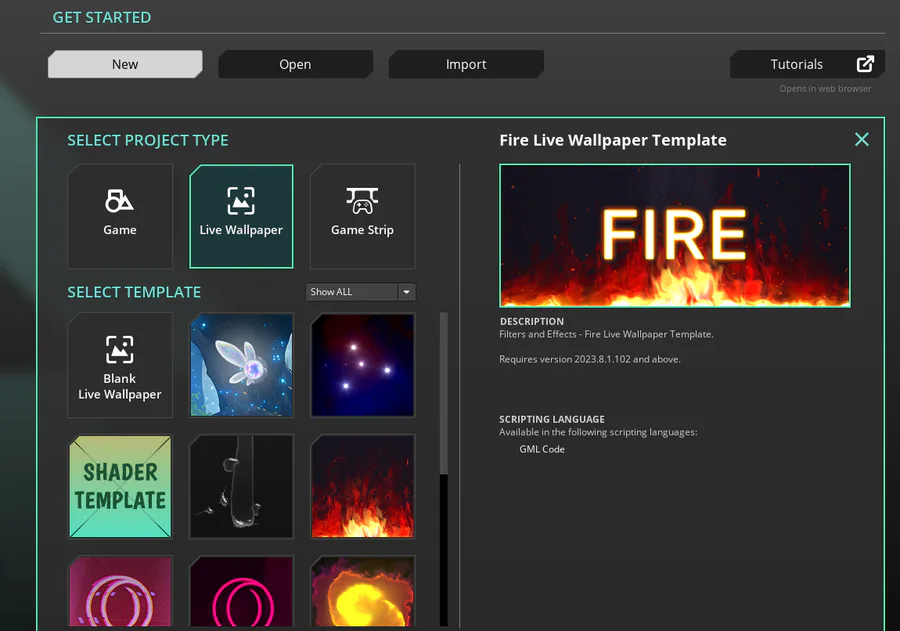
Task: Close the template details panel
Action: point(862,140)
